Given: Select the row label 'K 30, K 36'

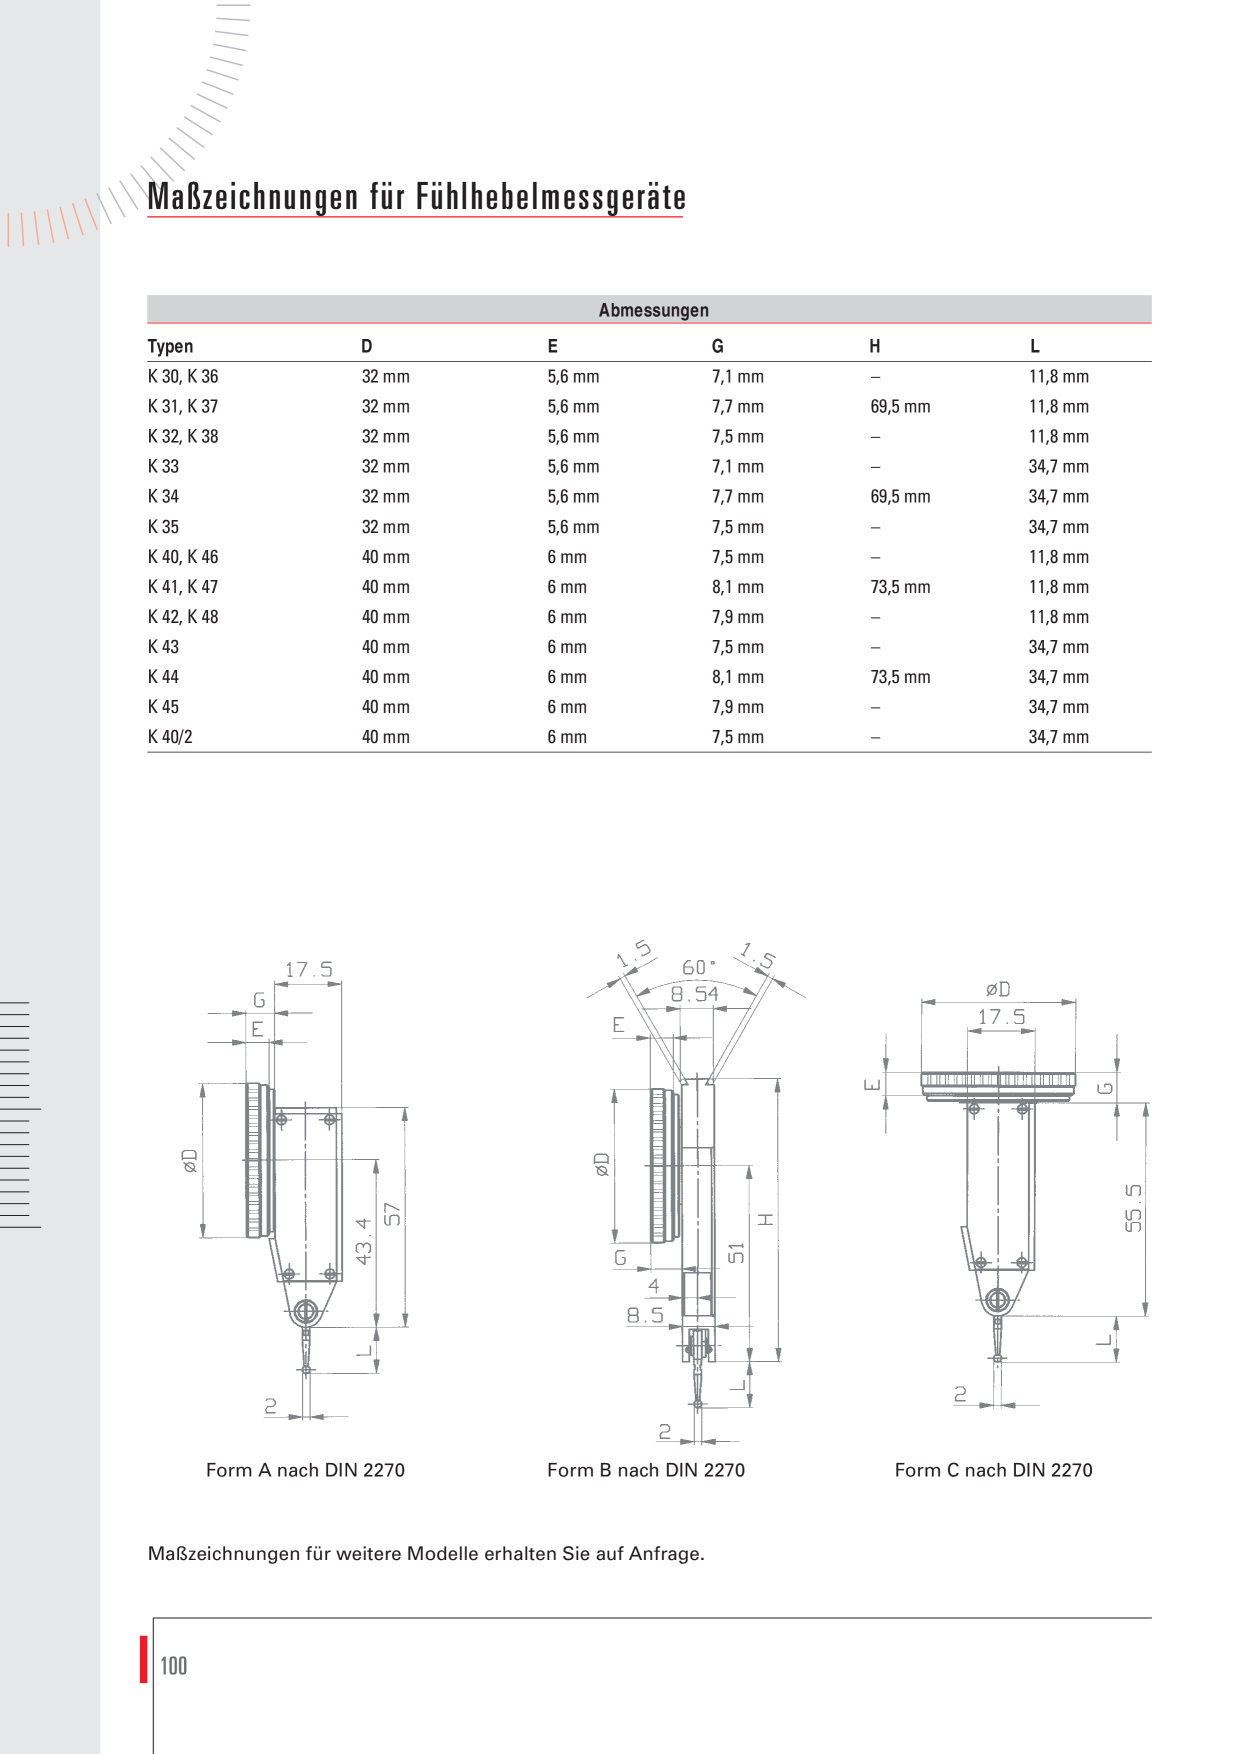Looking at the screenshot, I should click(183, 376).
